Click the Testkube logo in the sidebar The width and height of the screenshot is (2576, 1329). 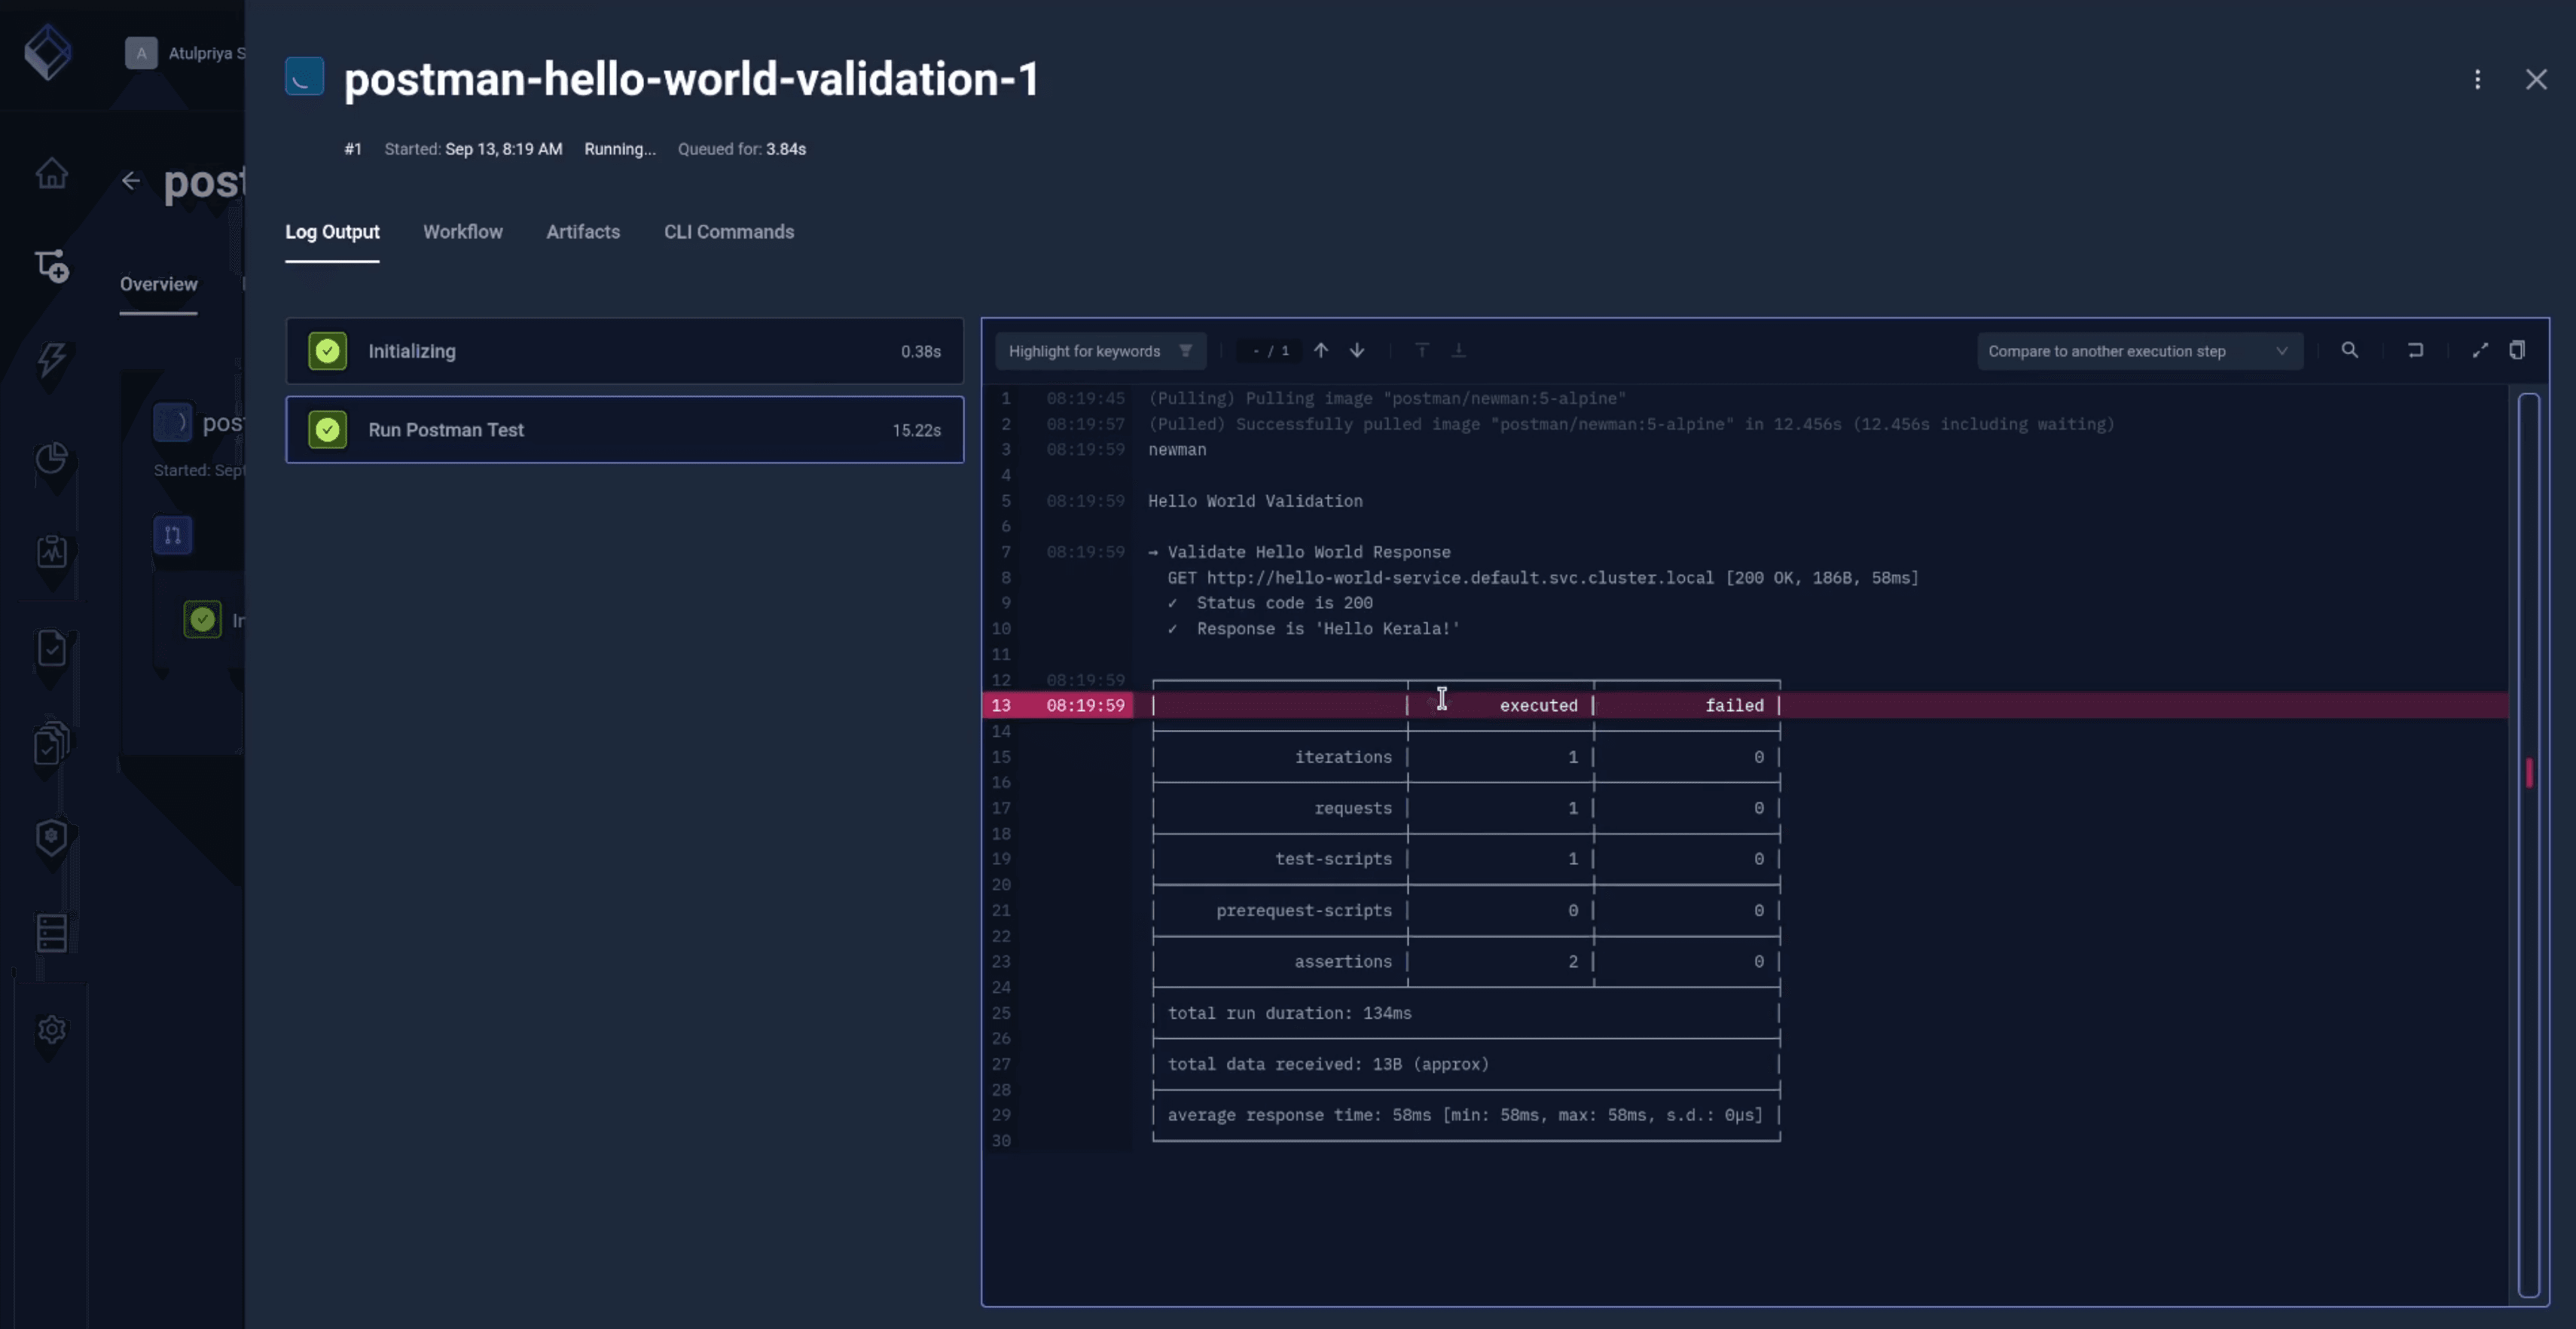tap(47, 52)
